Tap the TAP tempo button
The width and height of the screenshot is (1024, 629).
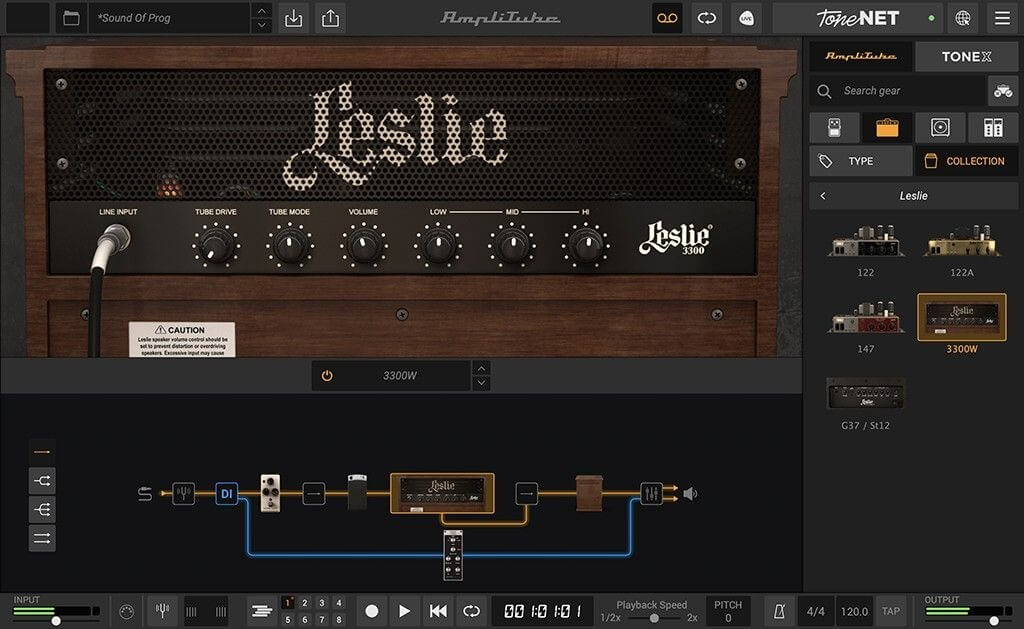click(890, 611)
